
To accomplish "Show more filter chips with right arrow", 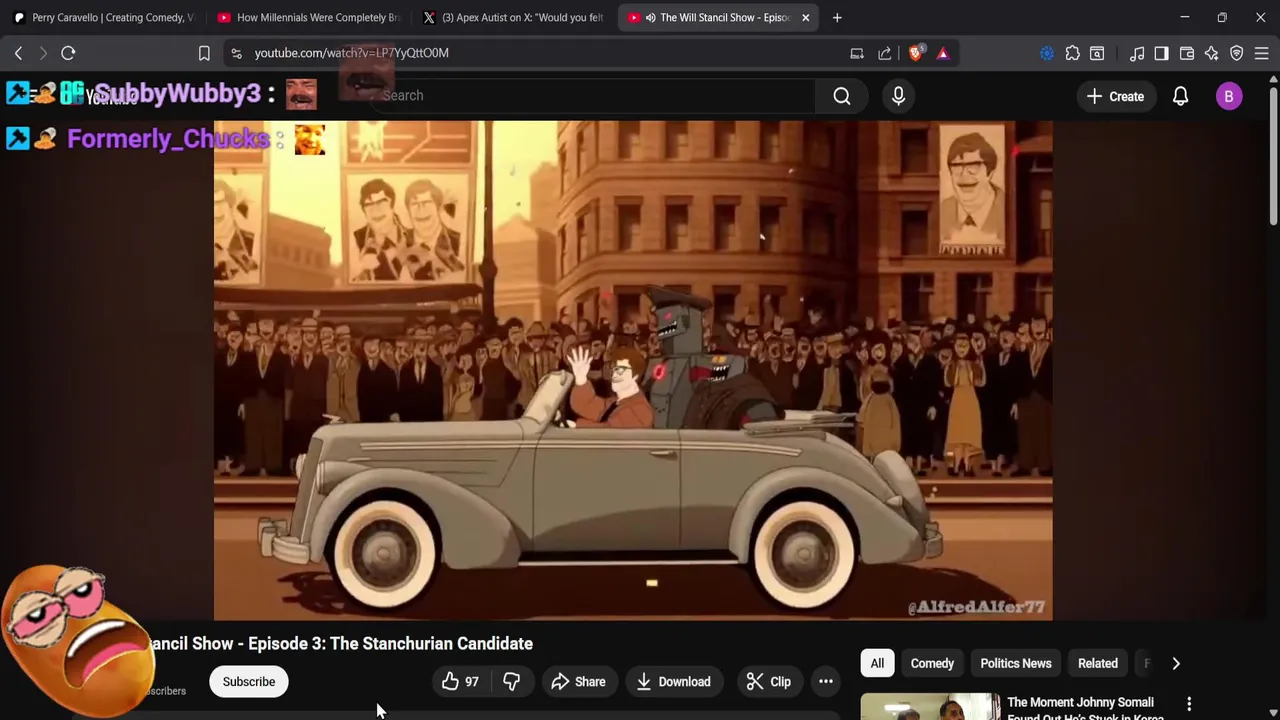I will (x=1176, y=664).
